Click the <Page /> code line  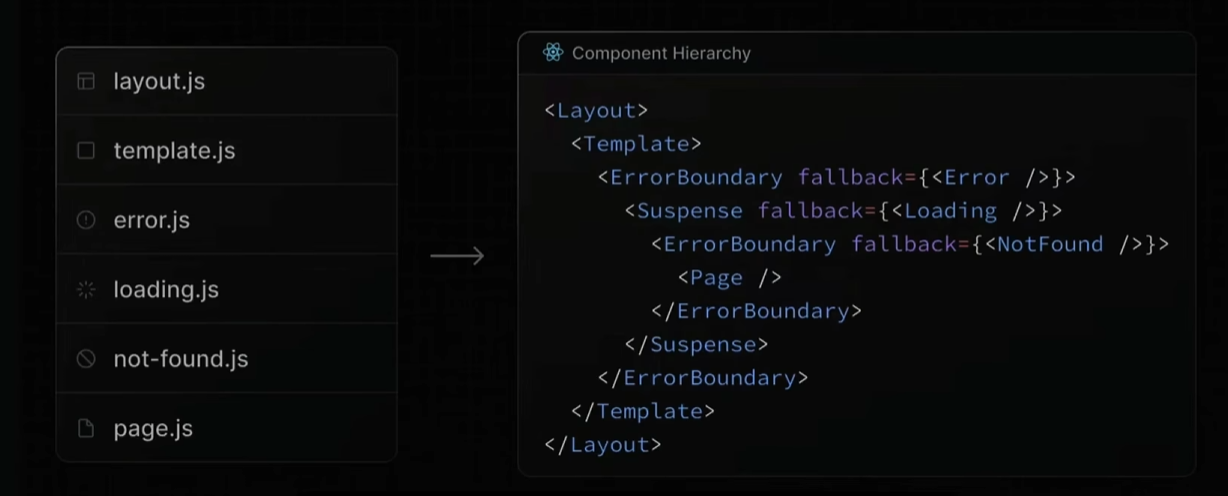pyautogui.click(x=730, y=278)
